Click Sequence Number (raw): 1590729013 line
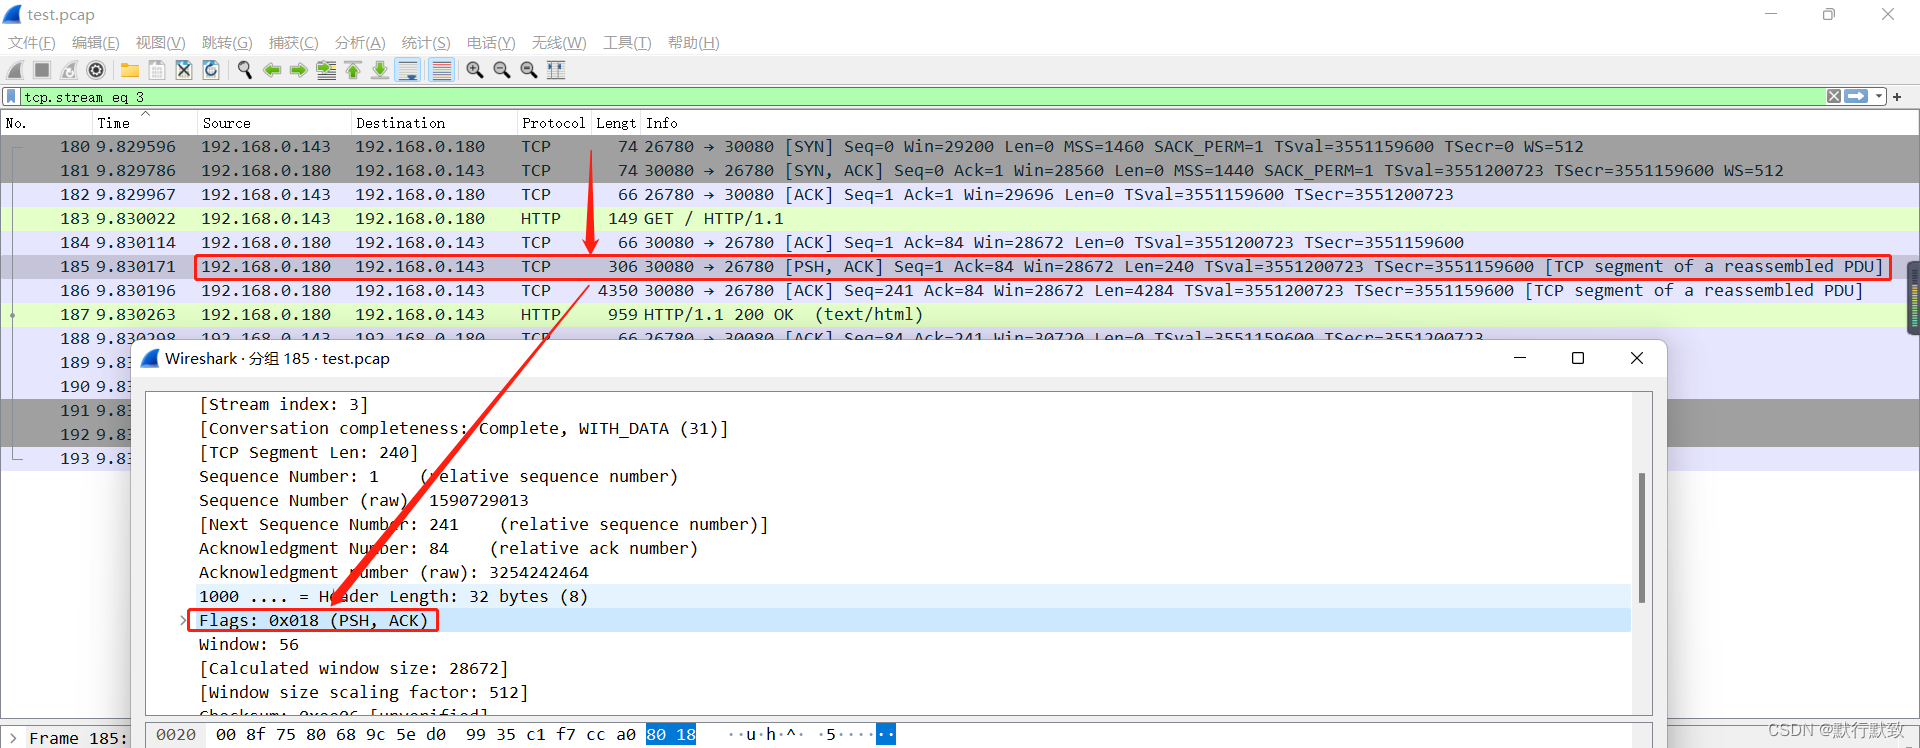The image size is (1920, 748). 364,501
